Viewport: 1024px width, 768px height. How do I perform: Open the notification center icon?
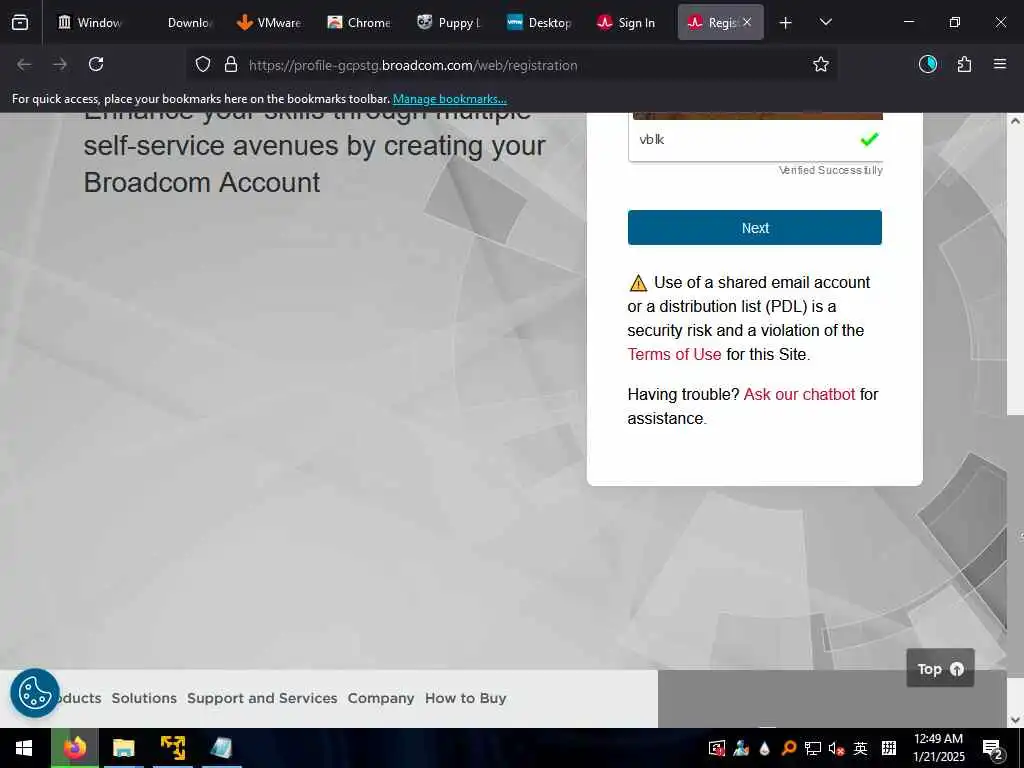[x=993, y=749]
